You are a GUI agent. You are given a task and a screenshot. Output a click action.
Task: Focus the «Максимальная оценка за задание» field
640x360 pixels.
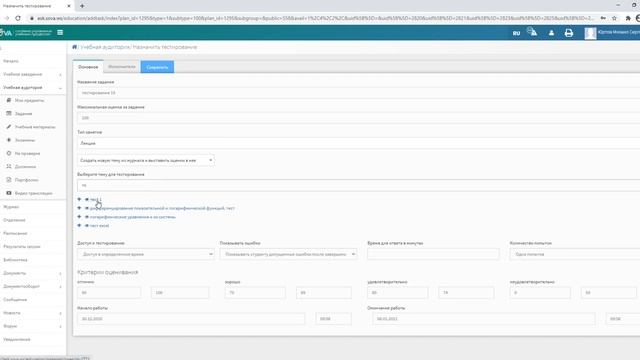358,118
